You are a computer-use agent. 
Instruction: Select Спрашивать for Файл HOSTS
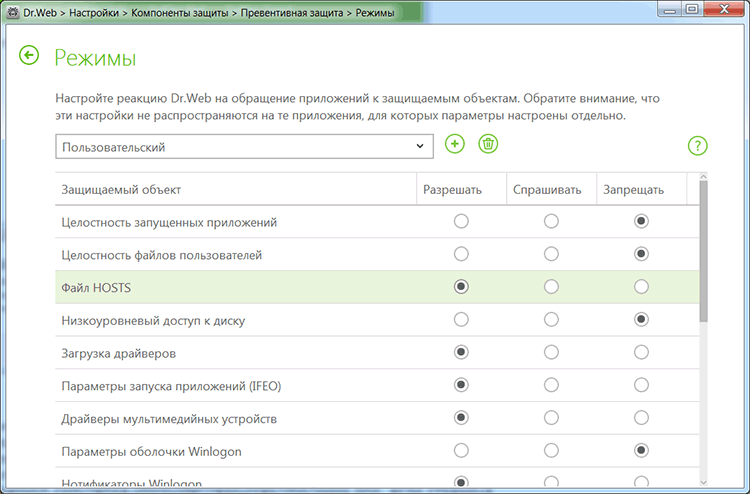click(x=551, y=287)
